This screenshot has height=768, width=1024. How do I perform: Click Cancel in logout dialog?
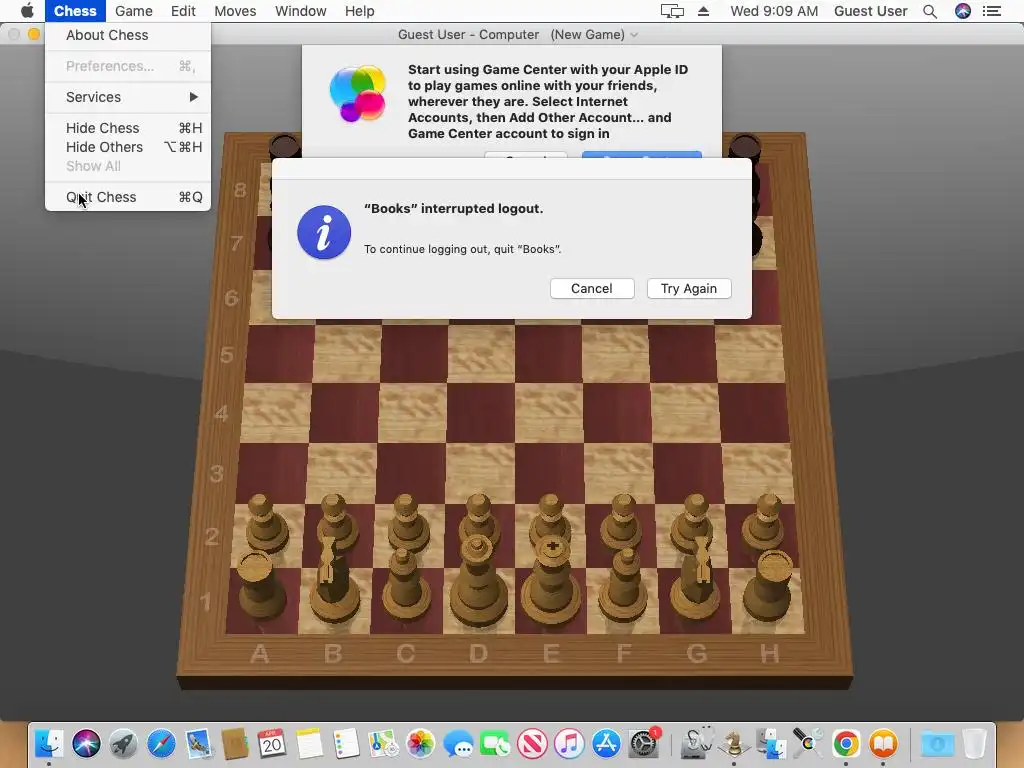pos(592,289)
